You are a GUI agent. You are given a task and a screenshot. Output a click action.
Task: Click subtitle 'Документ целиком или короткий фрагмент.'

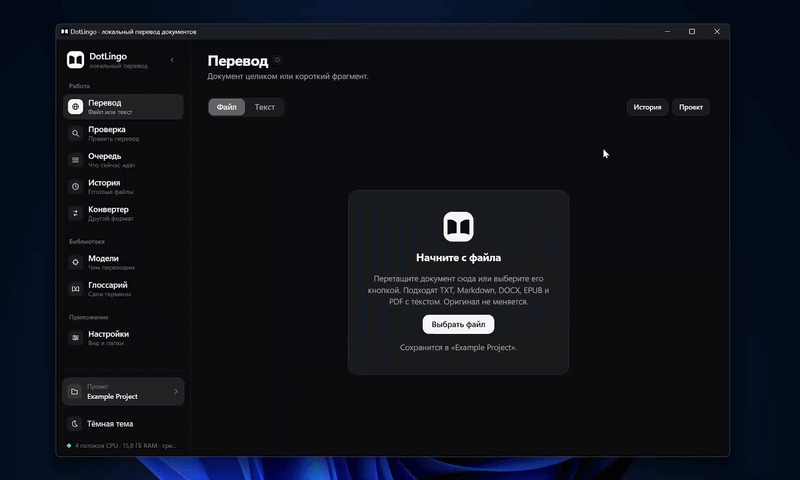288,76
